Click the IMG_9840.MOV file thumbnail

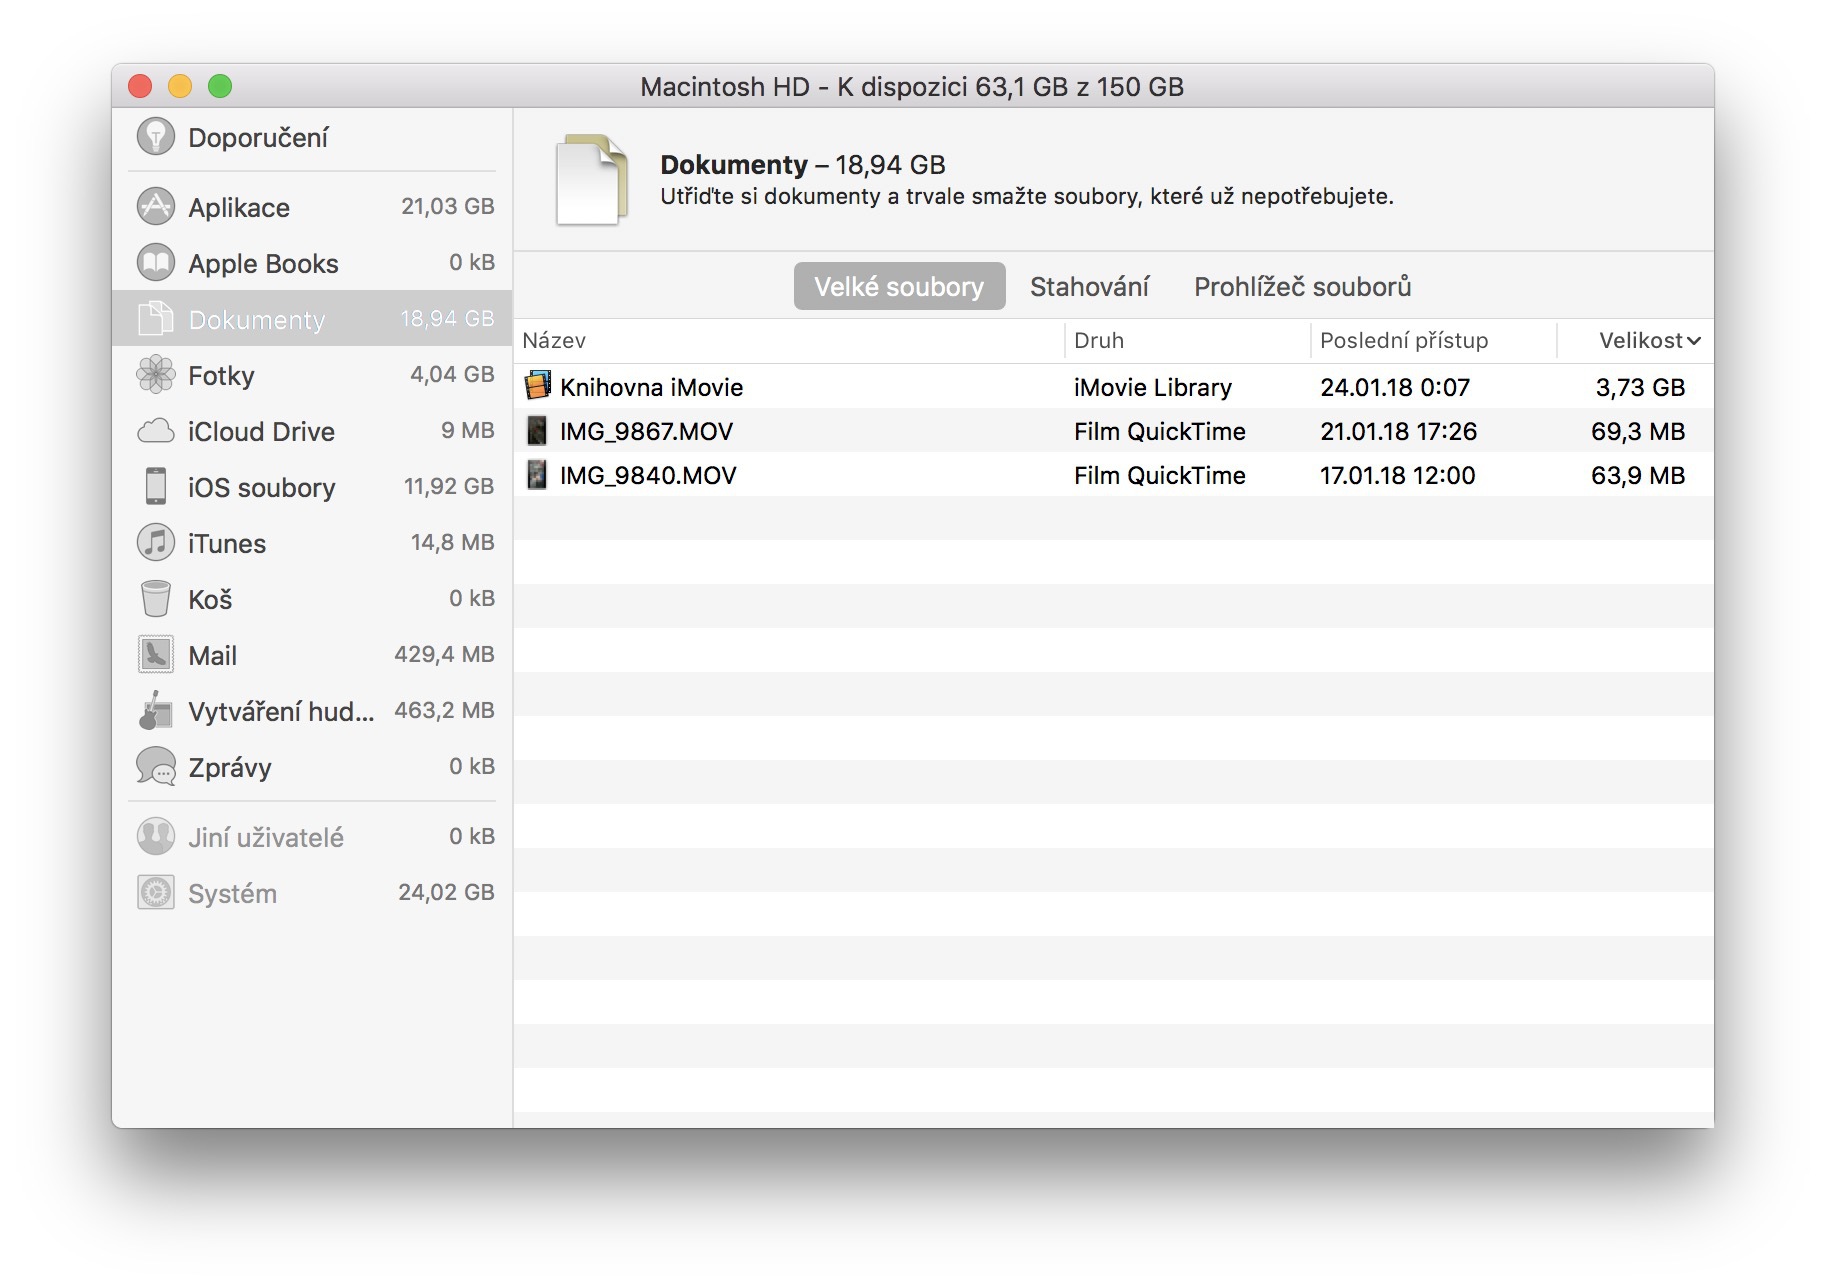coord(538,474)
